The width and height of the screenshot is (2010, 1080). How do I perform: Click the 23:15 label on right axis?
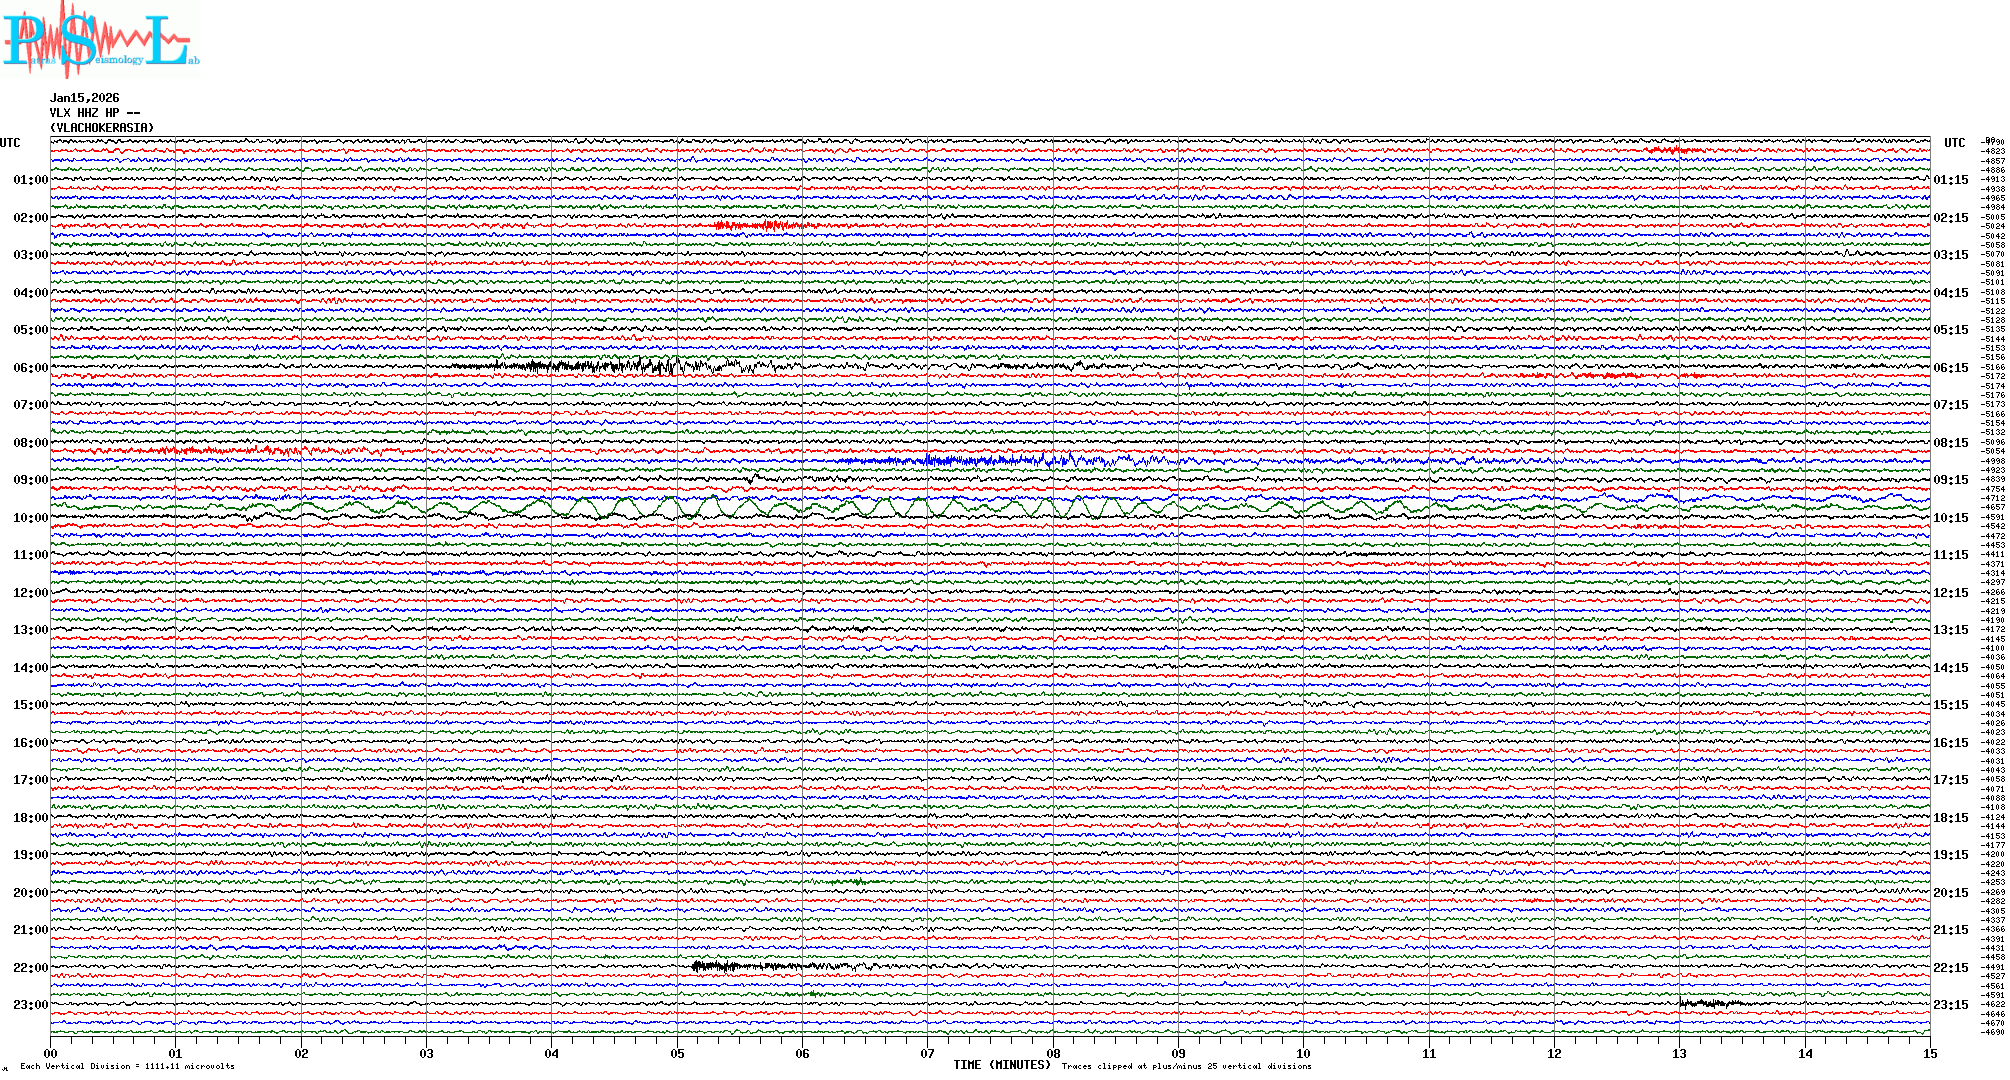coord(1950,1005)
